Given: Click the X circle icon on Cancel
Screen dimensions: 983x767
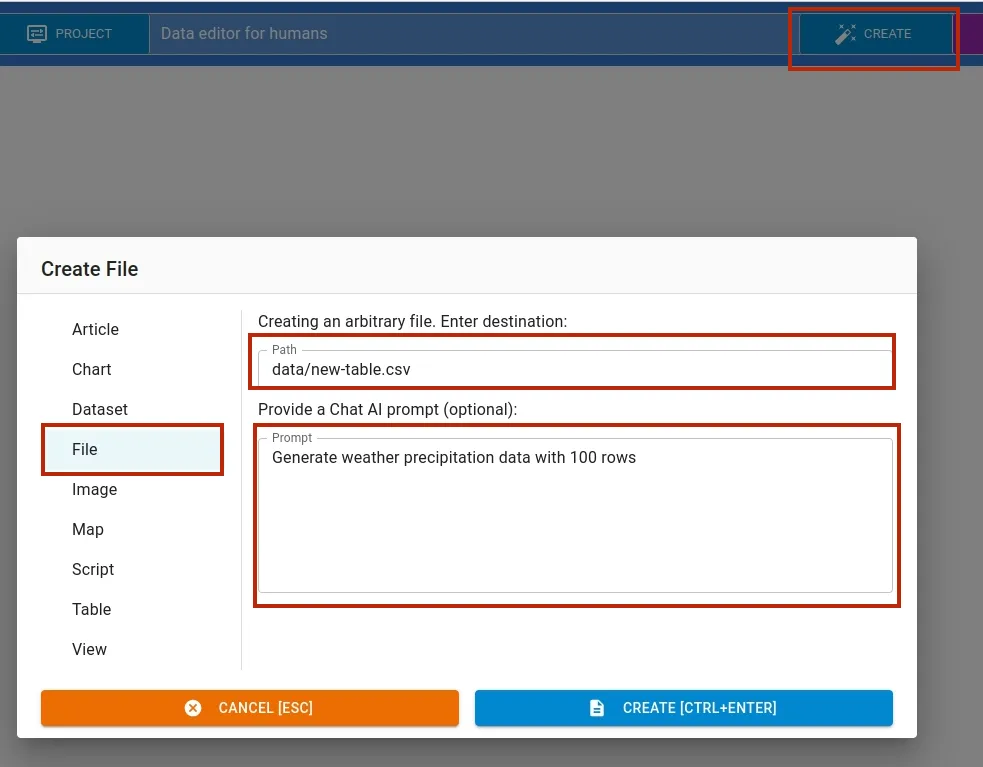Looking at the screenshot, I should (194, 708).
